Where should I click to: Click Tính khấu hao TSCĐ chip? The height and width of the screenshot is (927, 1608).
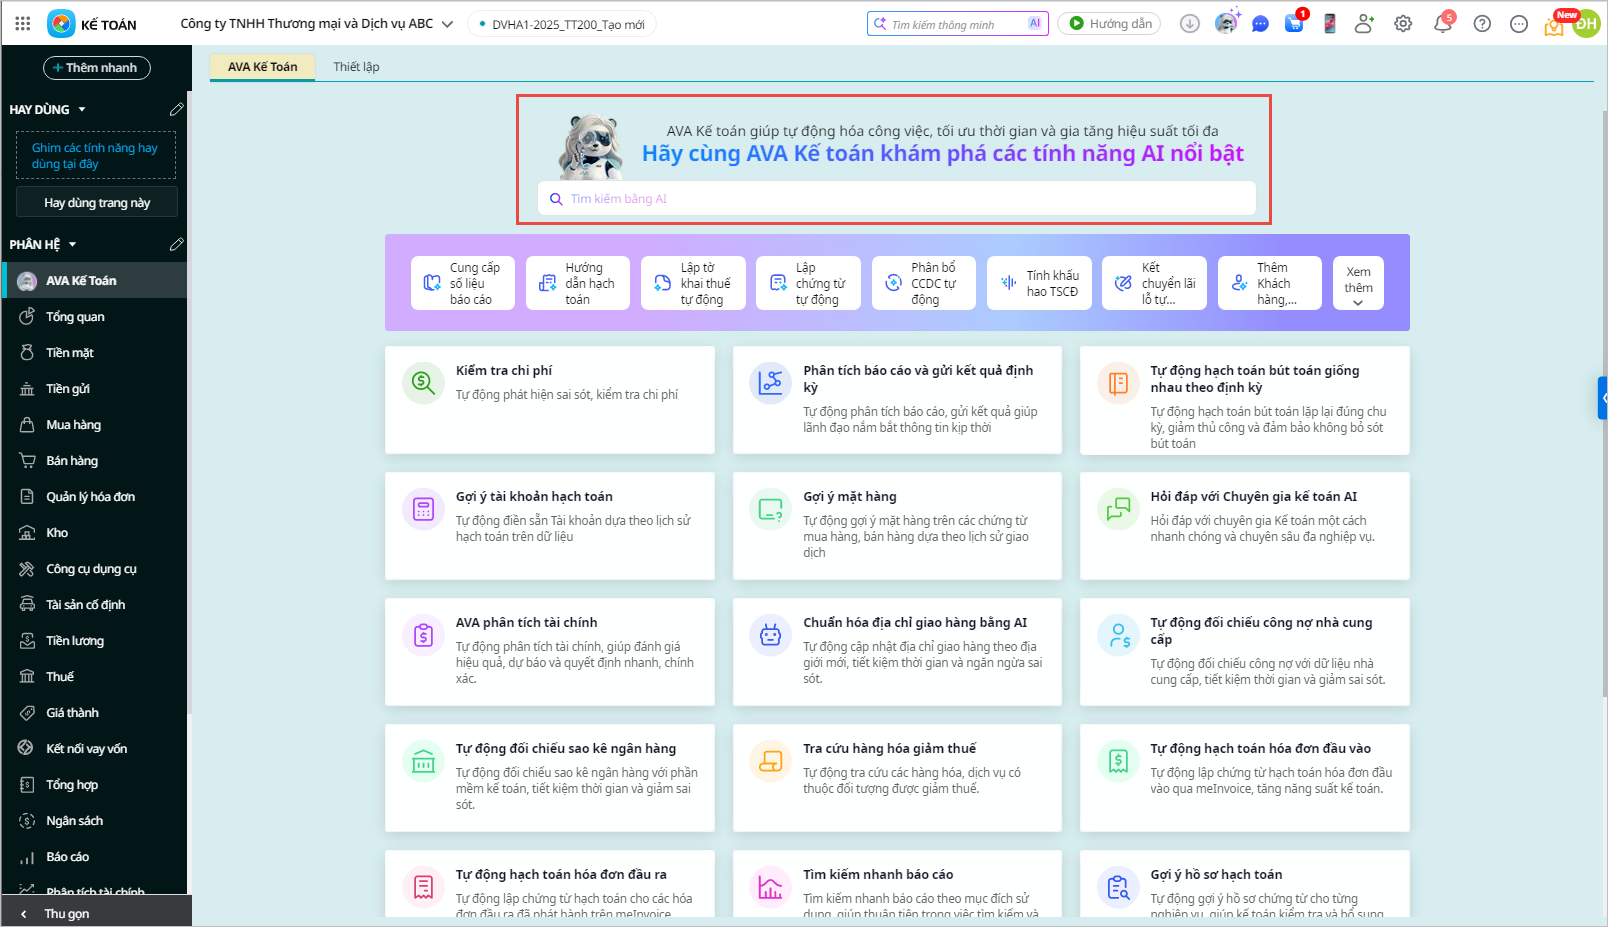click(1039, 283)
